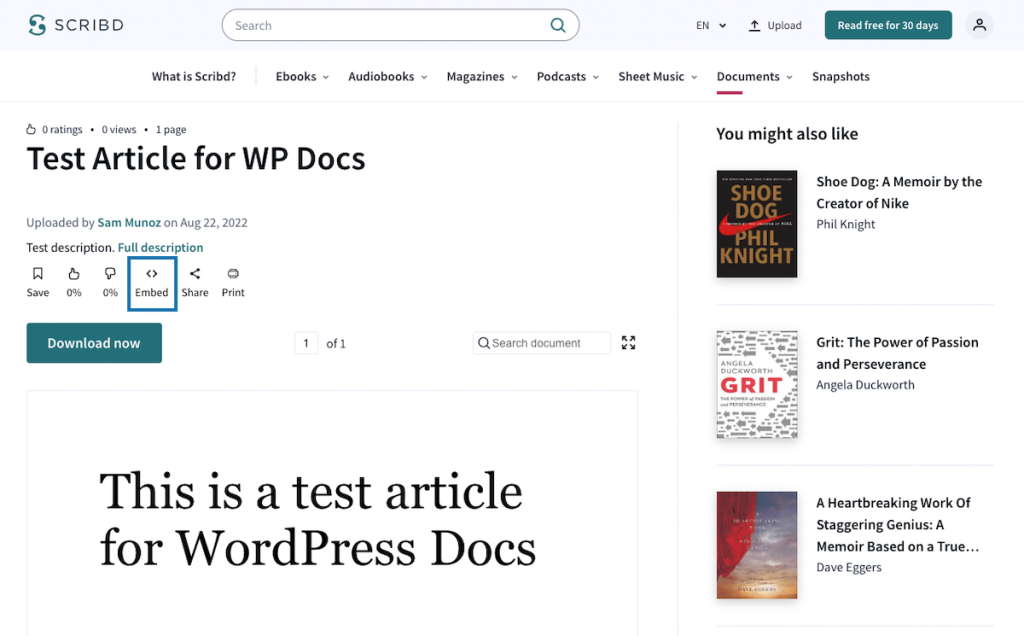Open the EN language dropdown
This screenshot has height=636, width=1024.
pos(710,24)
